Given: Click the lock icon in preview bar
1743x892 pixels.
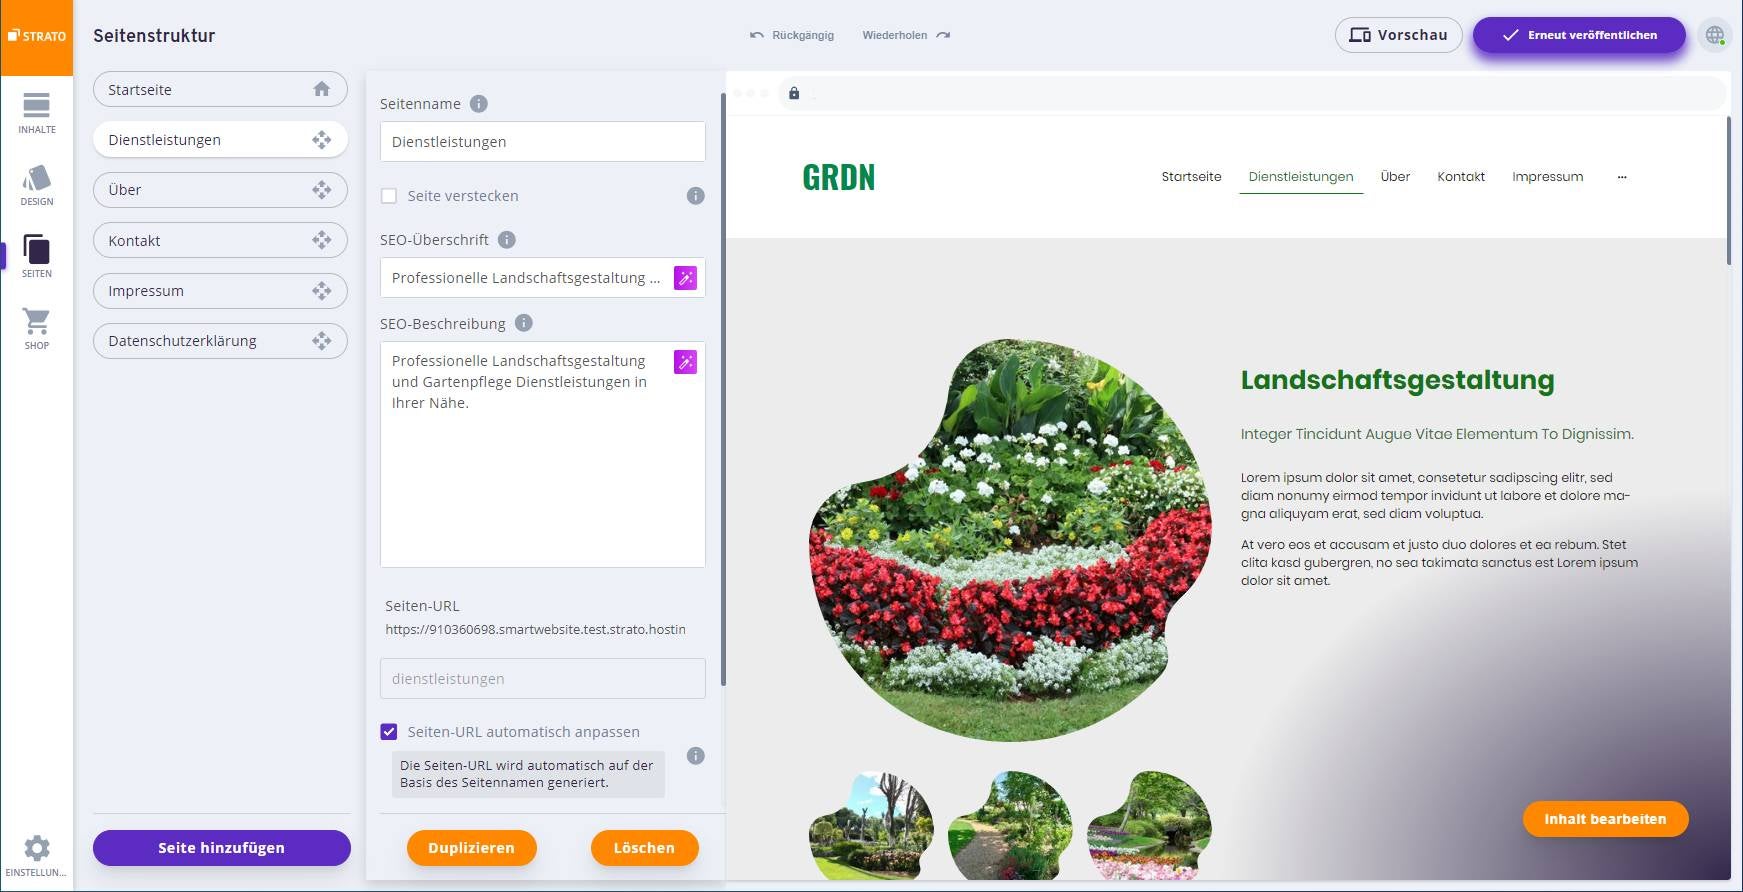Looking at the screenshot, I should click(x=794, y=93).
